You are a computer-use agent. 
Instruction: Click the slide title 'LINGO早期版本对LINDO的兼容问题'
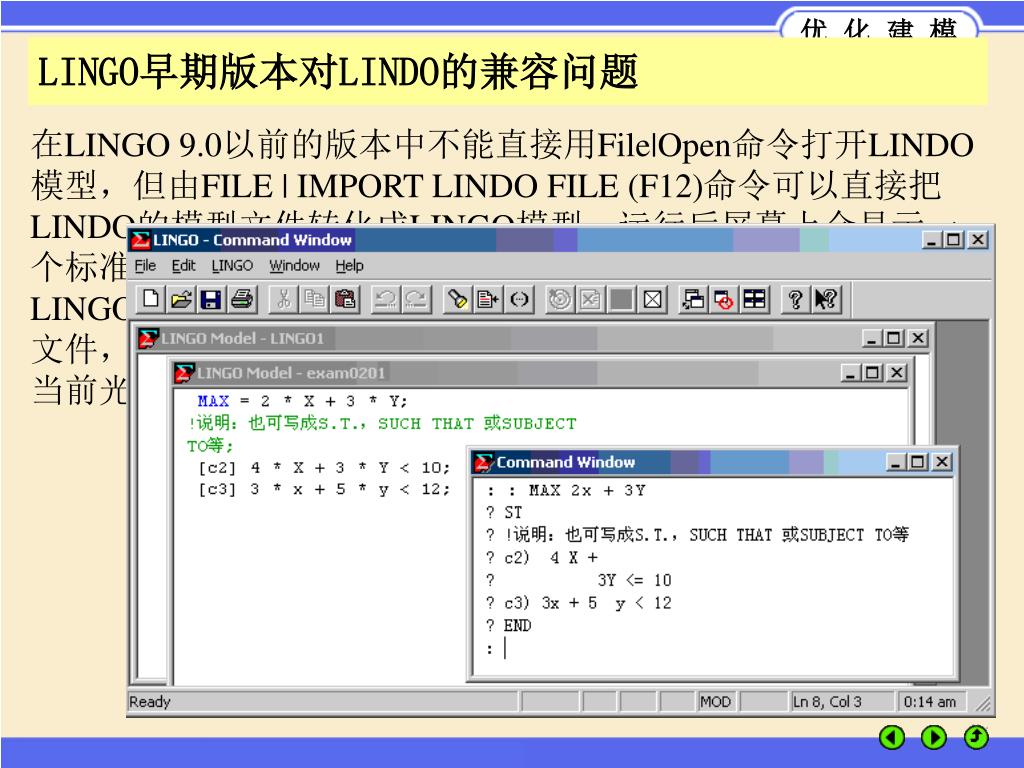click(338, 72)
